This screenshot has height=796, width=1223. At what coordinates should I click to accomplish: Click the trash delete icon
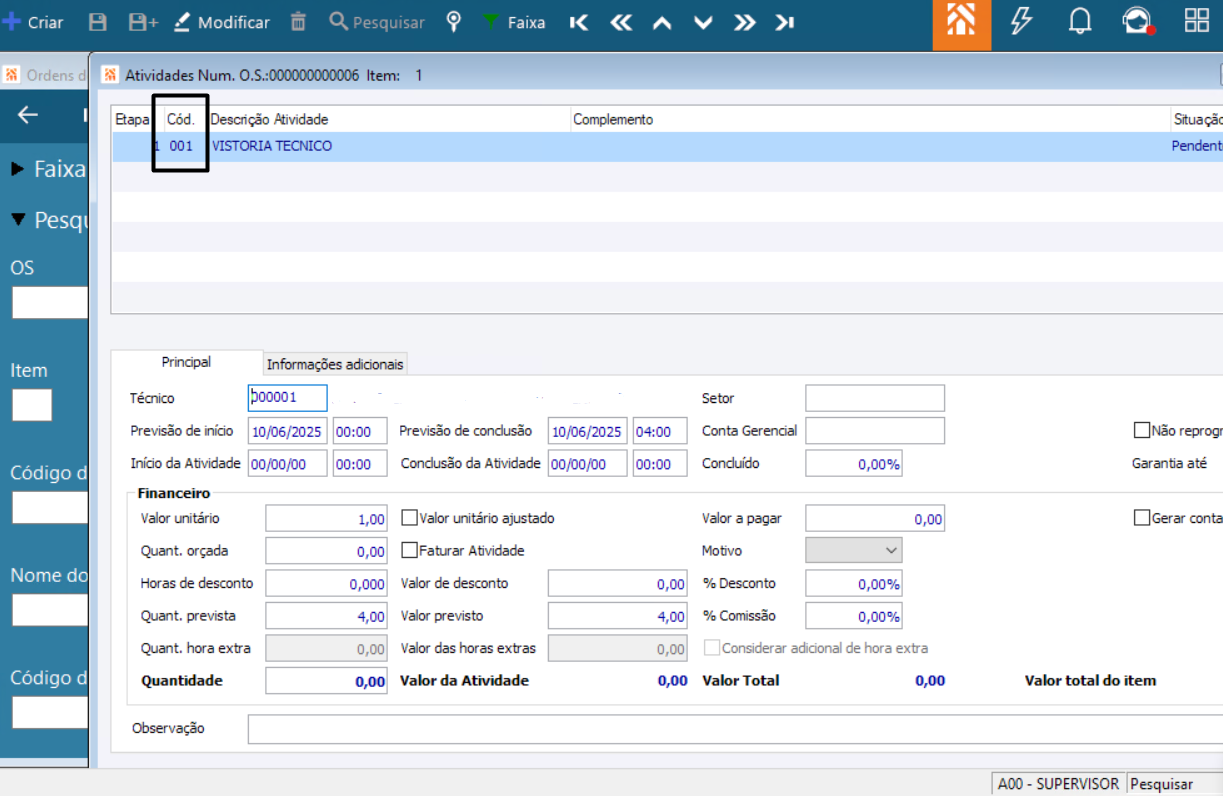298,22
